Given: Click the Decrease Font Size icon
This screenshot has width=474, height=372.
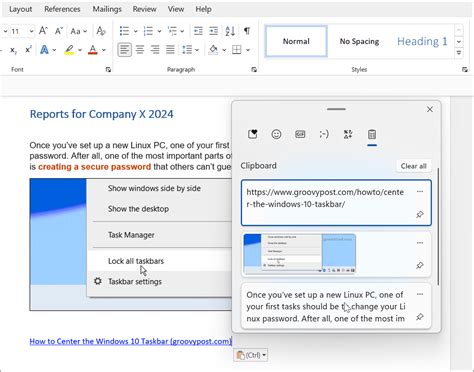Looking at the screenshot, I should [x=59, y=31].
